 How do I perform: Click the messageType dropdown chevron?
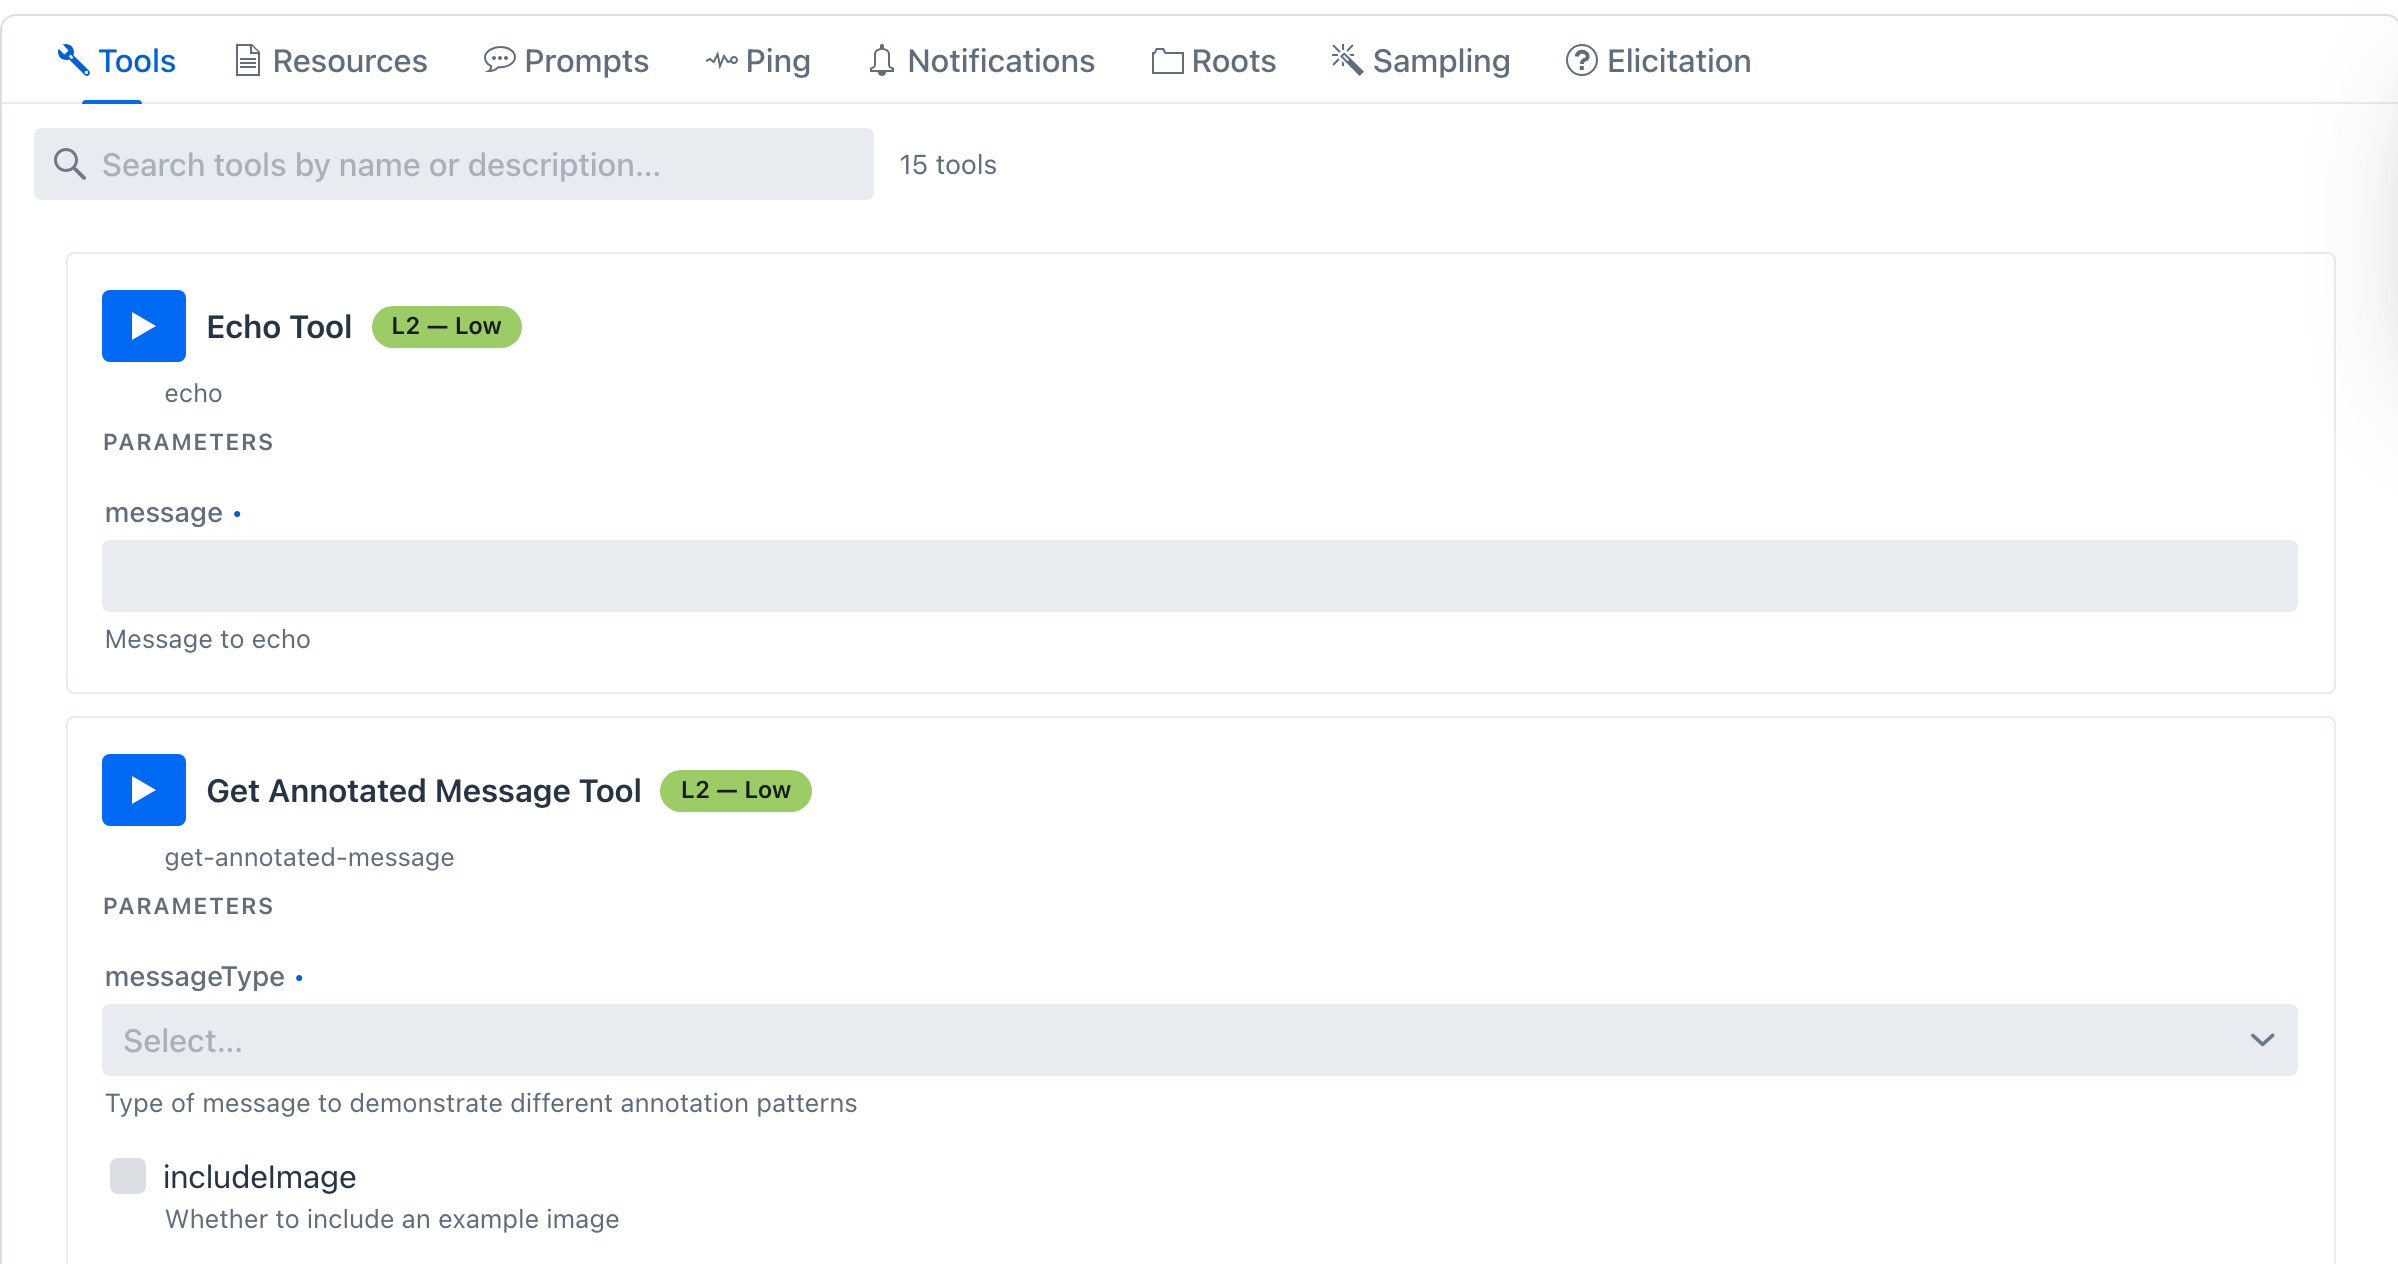click(x=2263, y=1040)
